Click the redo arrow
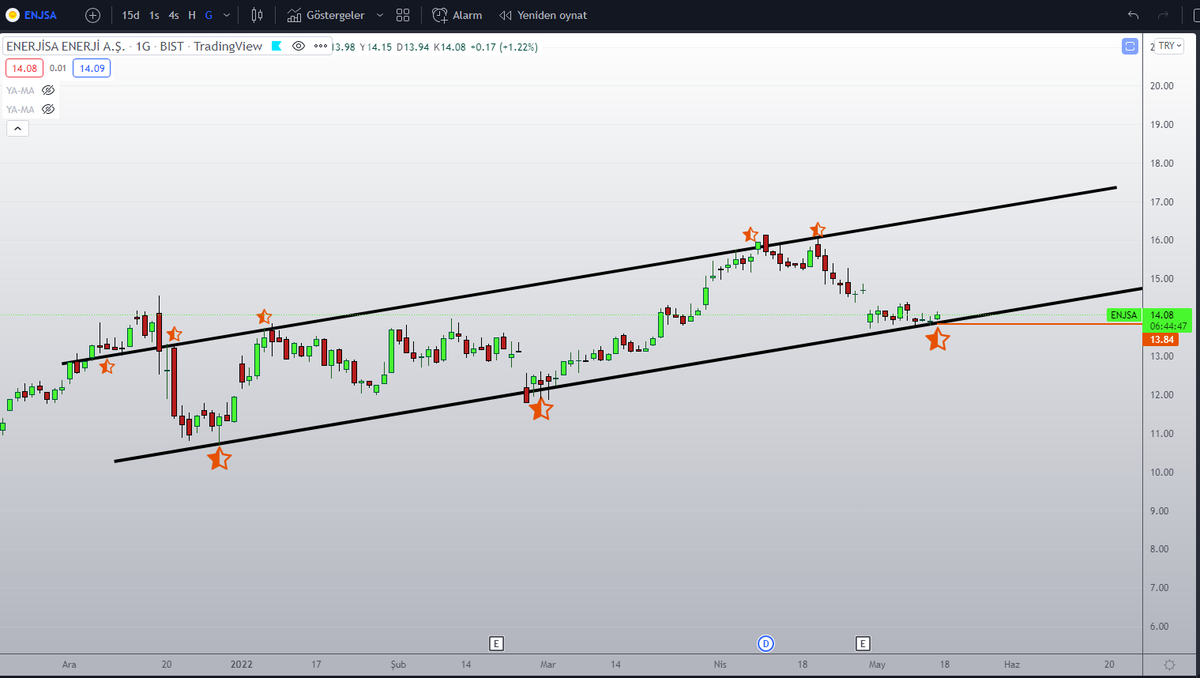1200x678 pixels. point(1163,15)
